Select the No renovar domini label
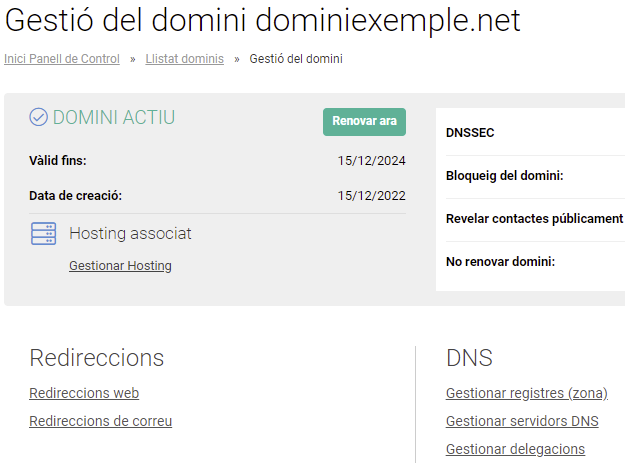The image size is (625, 463). (500, 262)
